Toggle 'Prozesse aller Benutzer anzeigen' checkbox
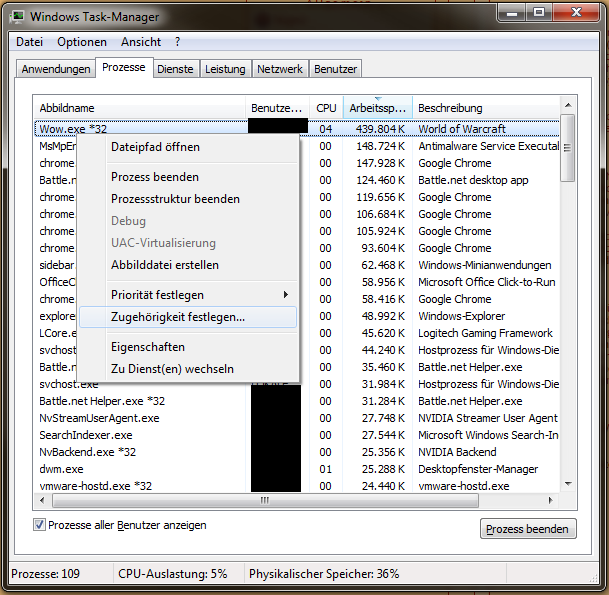The height and width of the screenshot is (595, 609). [x=39, y=525]
